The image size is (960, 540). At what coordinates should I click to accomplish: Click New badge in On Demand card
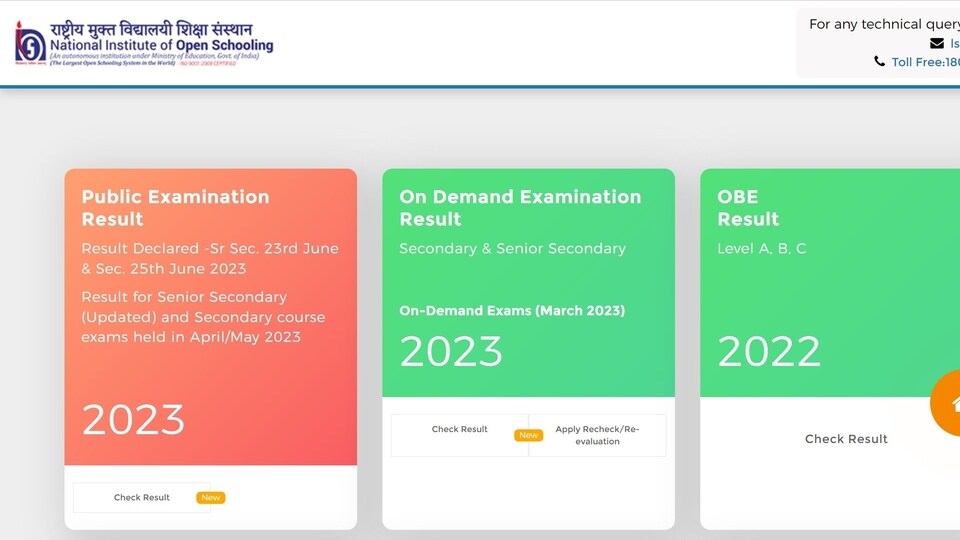point(528,435)
